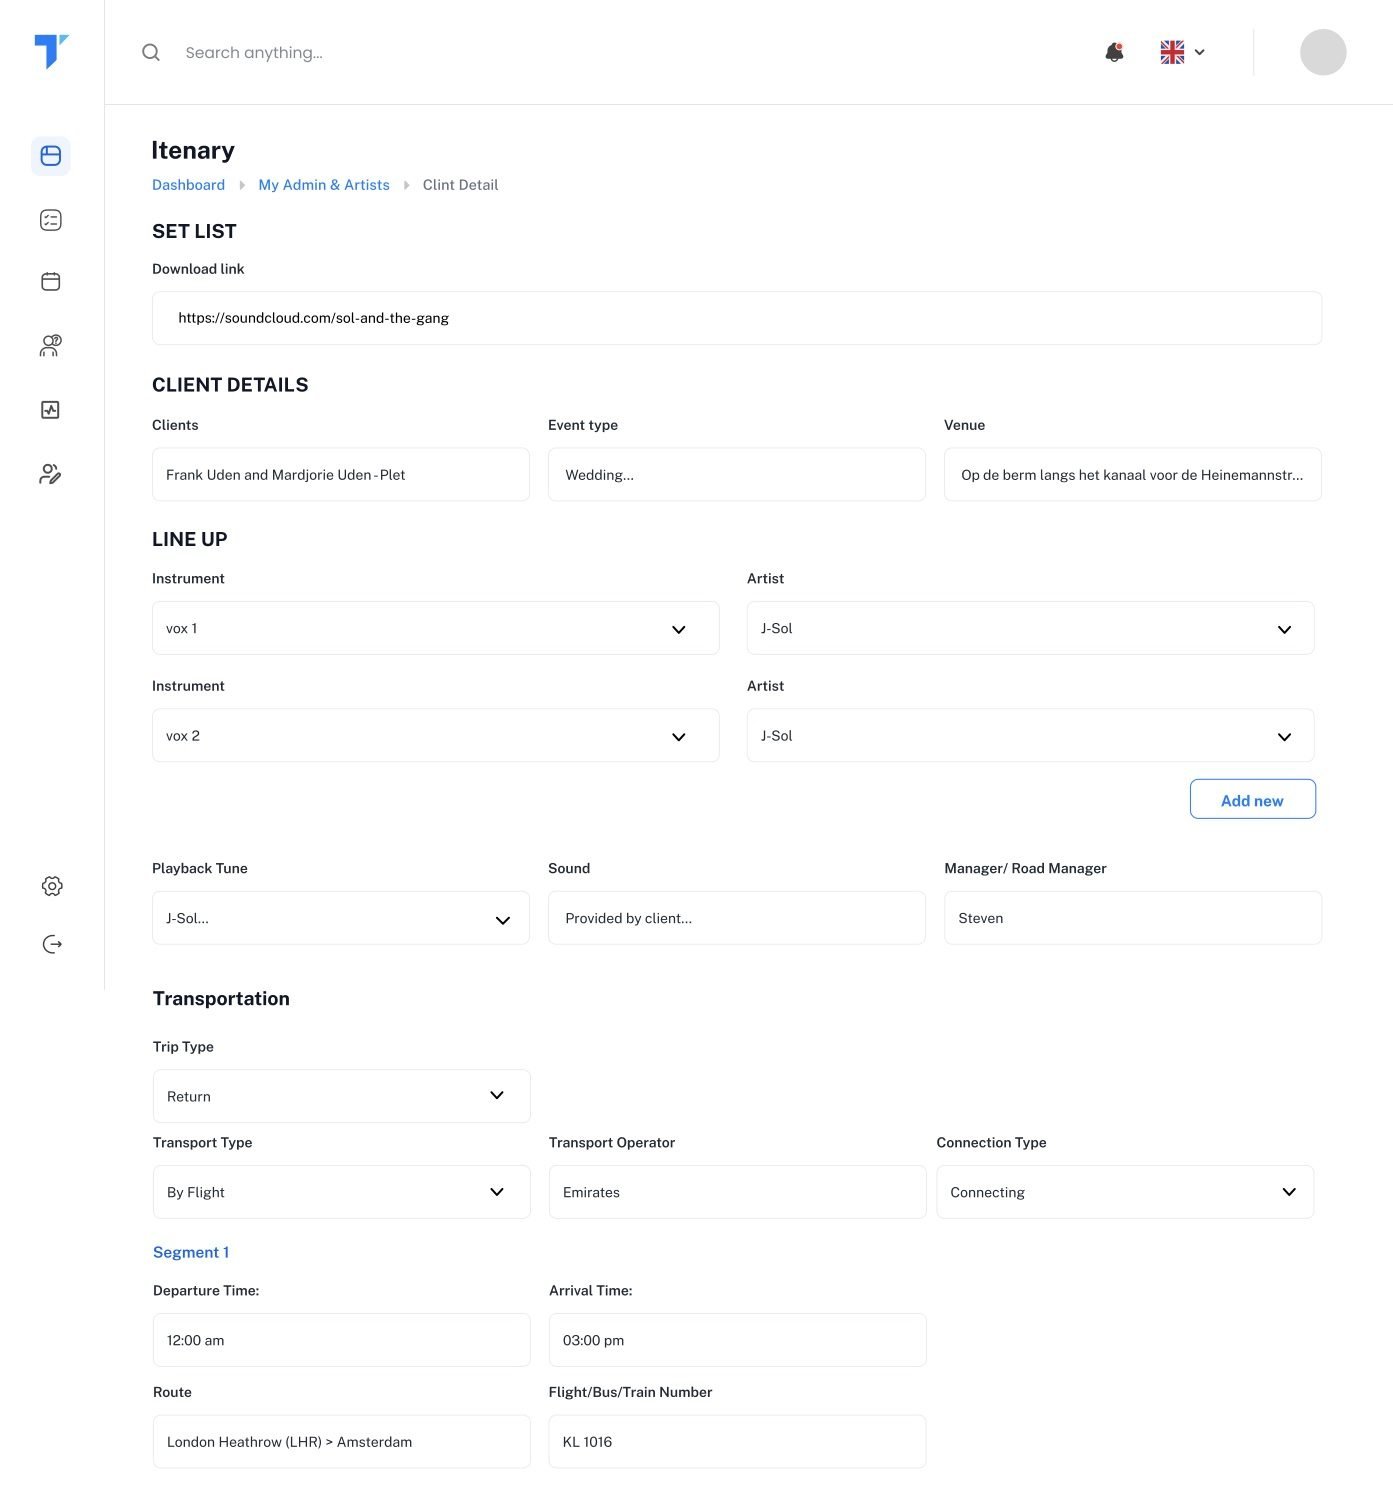Open the Playback Tune dropdown
Viewport: 1393px width, 1500px height.
point(341,918)
